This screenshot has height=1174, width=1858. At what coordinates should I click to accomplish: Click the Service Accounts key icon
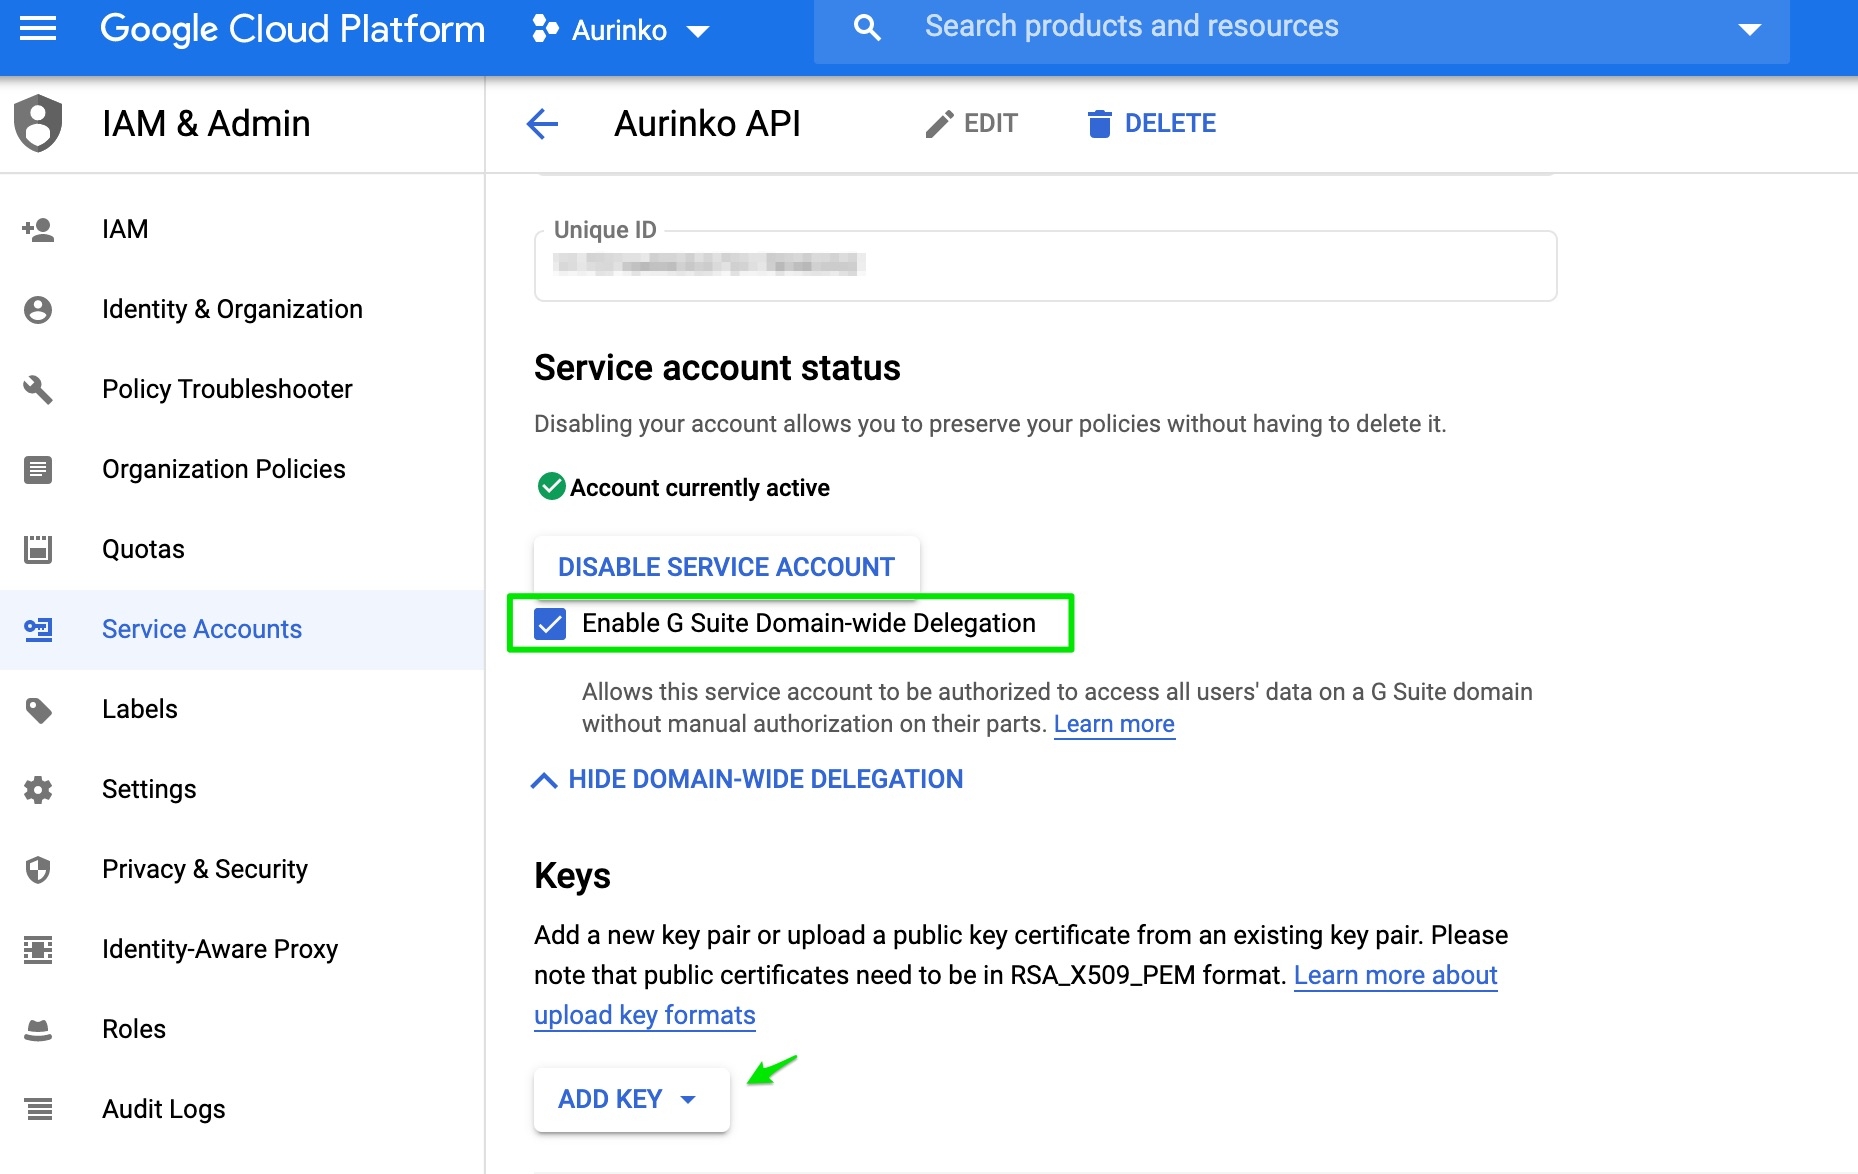pyautogui.click(x=38, y=629)
